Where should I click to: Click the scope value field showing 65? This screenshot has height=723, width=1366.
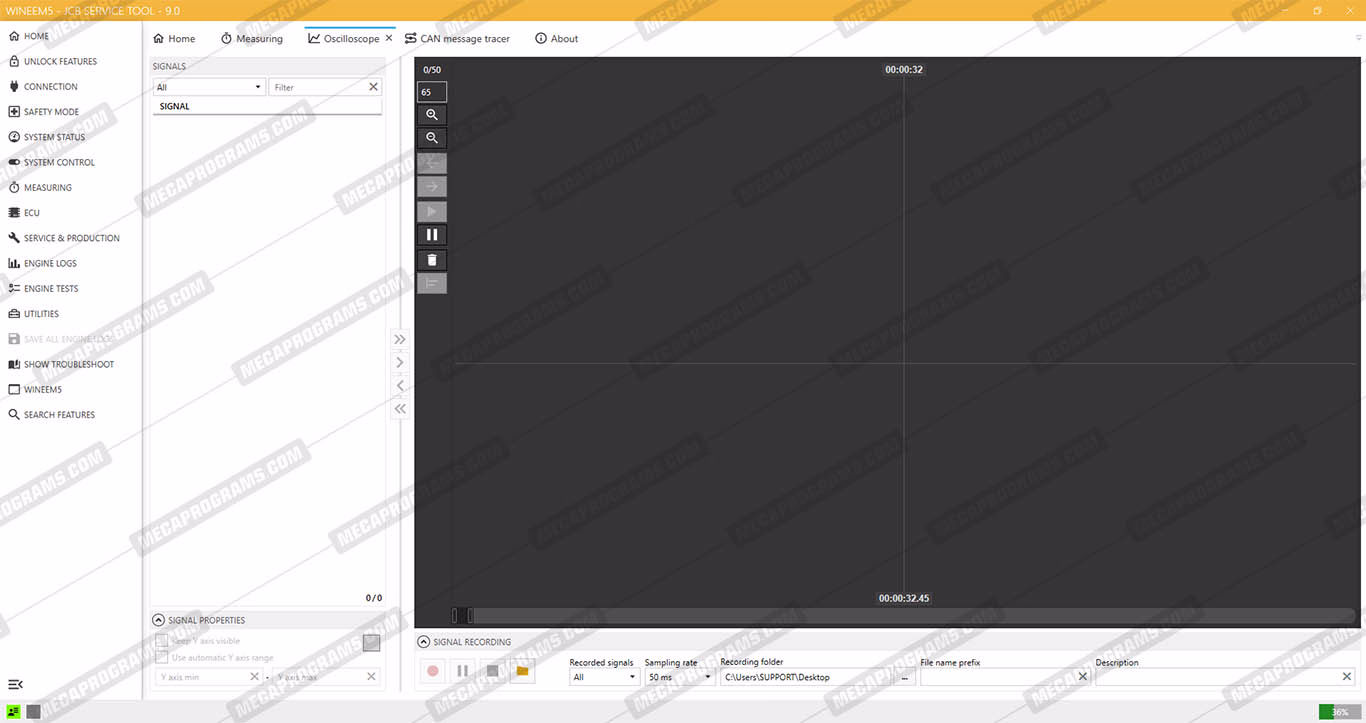(x=432, y=92)
